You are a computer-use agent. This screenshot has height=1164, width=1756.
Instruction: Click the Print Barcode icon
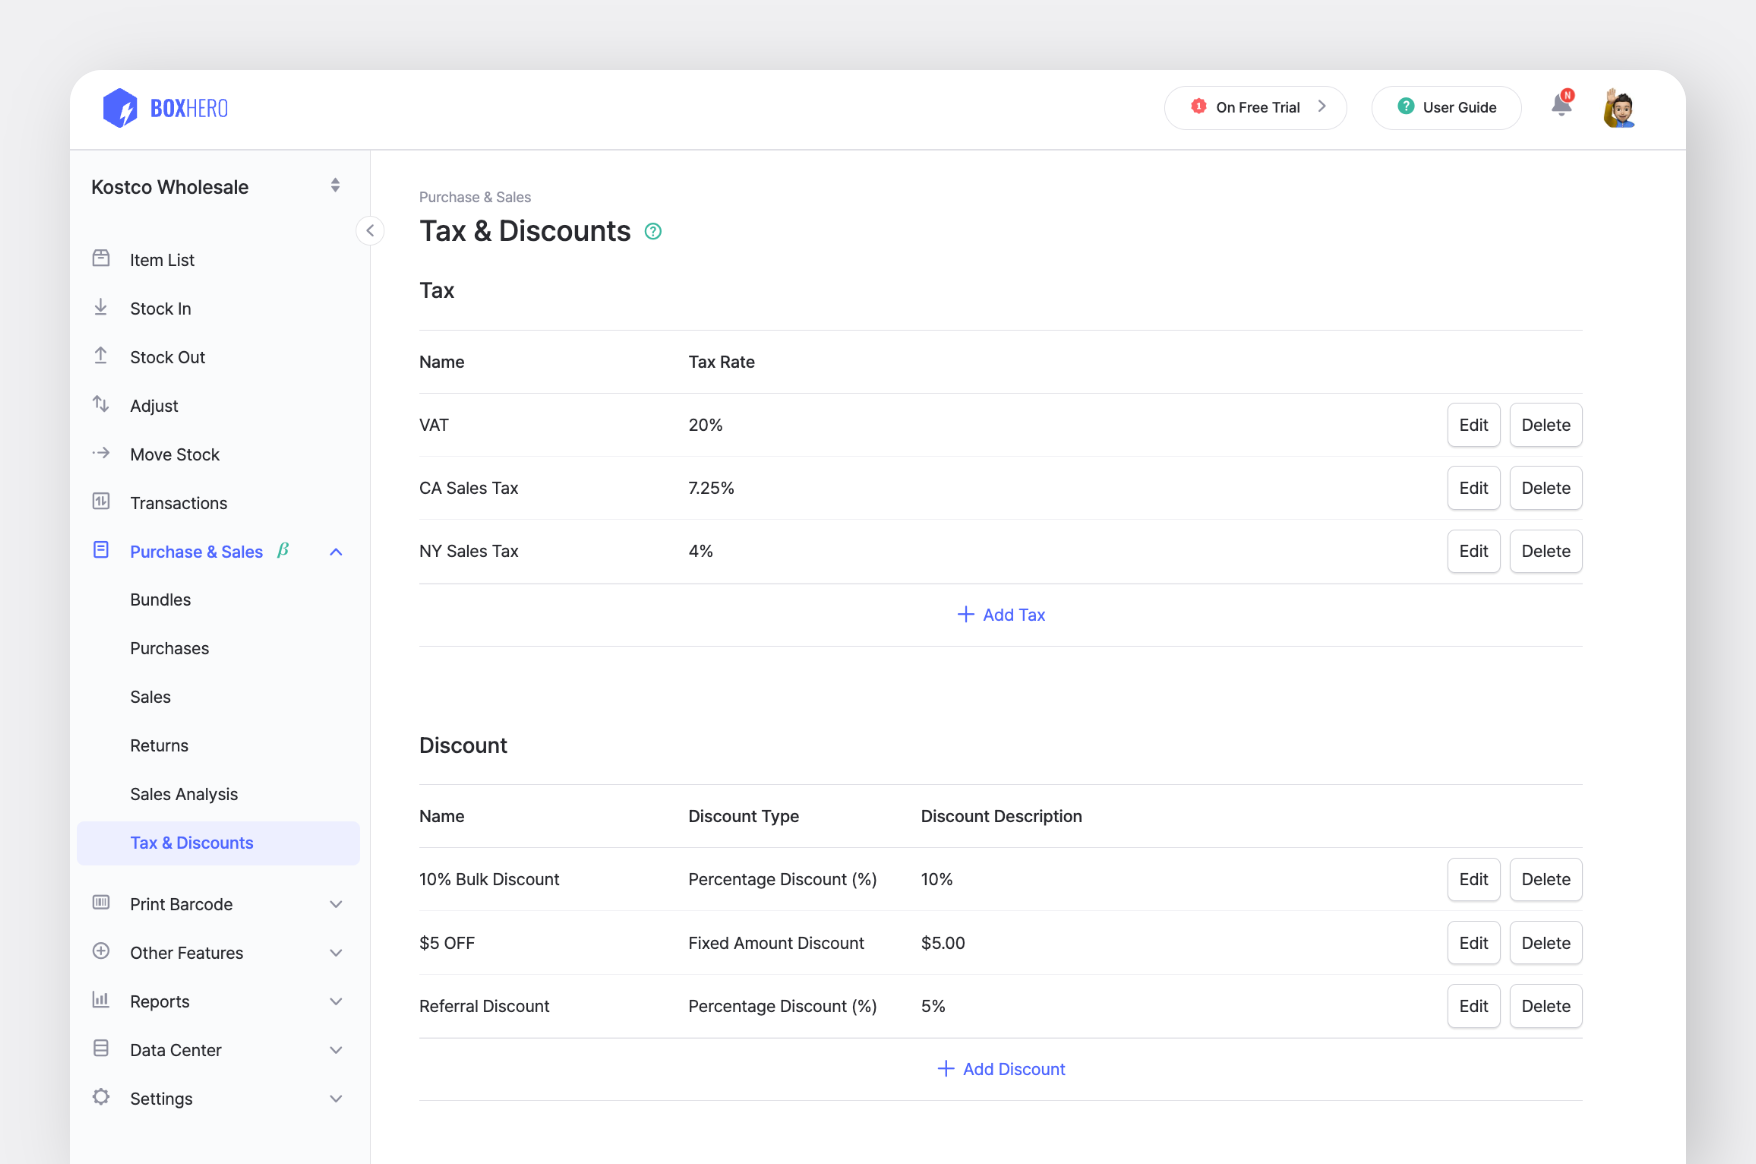click(101, 903)
